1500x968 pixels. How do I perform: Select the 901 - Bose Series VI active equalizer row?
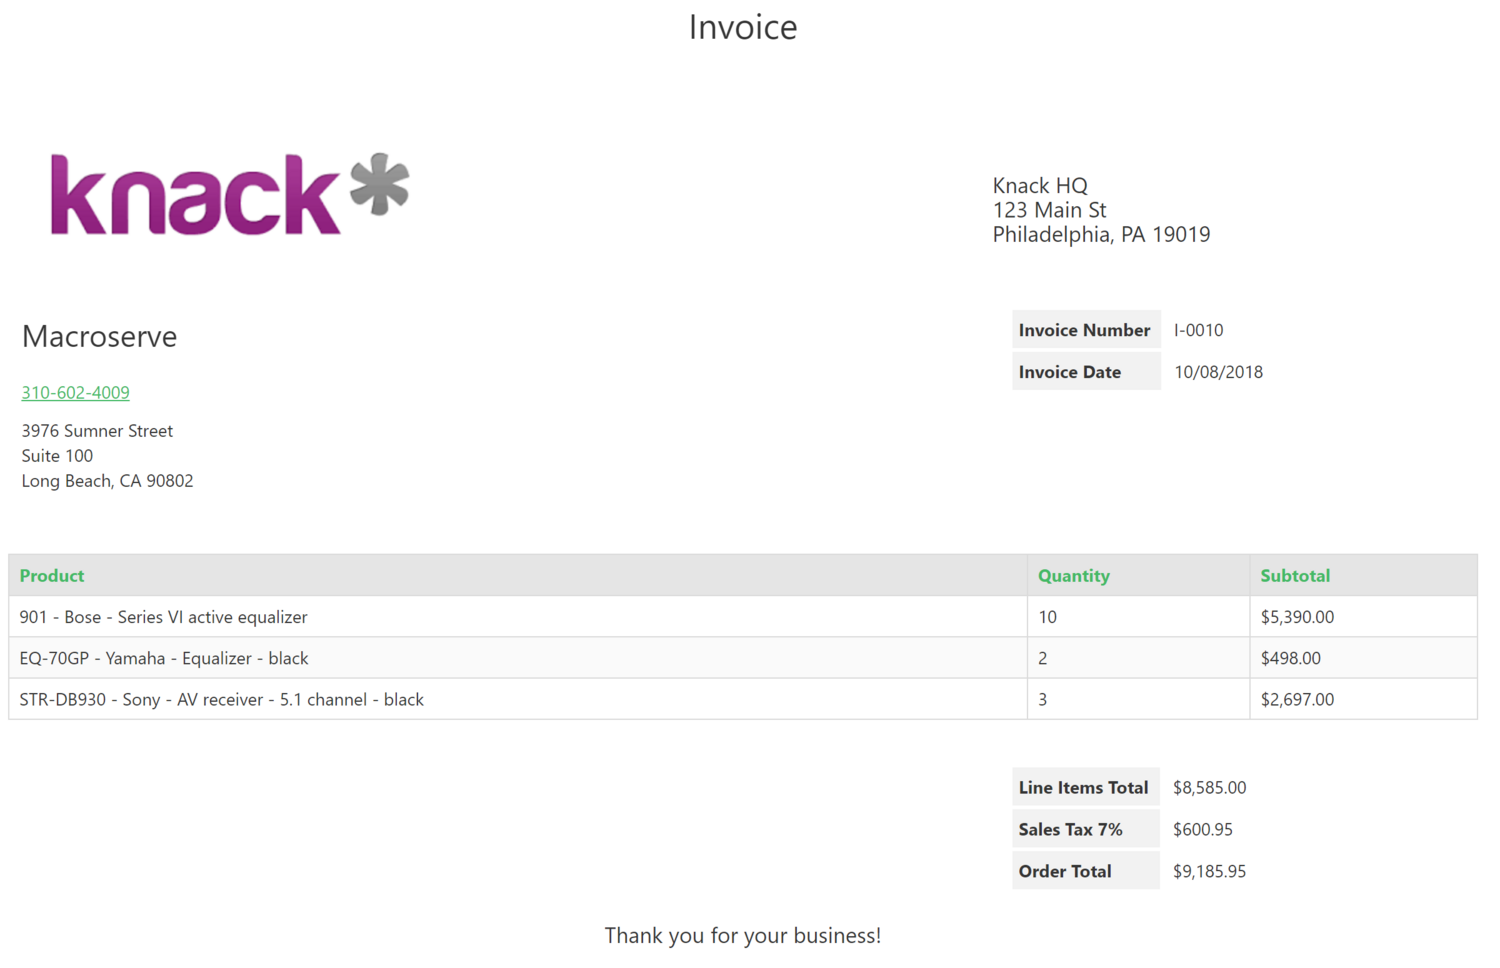(x=743, y=617)
